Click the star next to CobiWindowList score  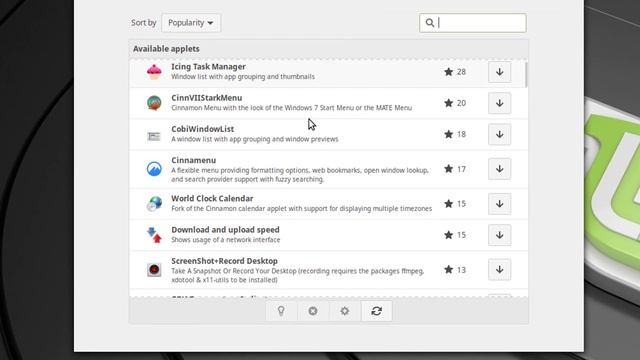pos(449,134)
